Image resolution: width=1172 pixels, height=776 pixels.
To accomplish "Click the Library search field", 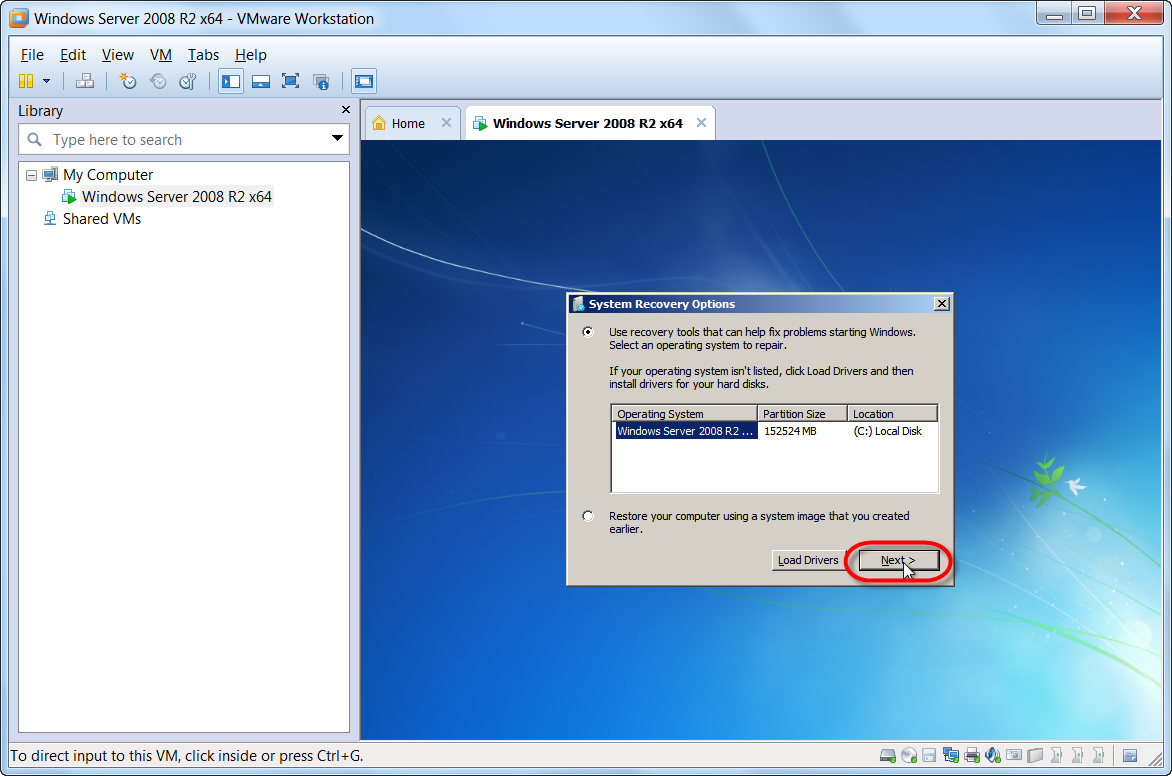I will pyautogui.click(x=183, y=140).
